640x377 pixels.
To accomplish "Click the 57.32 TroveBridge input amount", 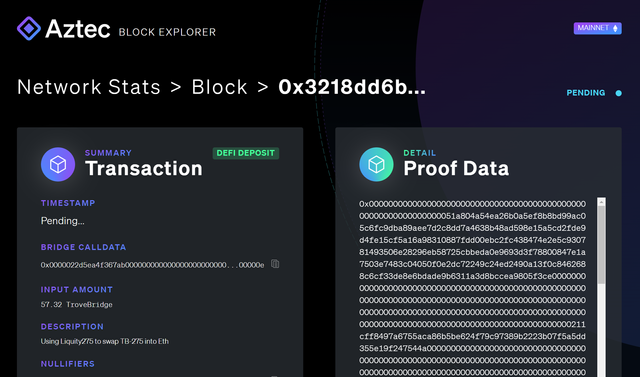I will pyautogui.click(x=76, y=304).
